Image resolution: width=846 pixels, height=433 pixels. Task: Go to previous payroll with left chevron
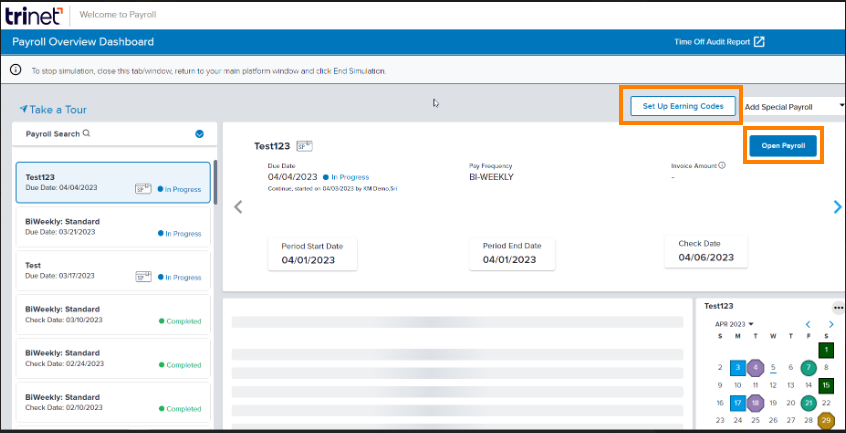[238, 207]
